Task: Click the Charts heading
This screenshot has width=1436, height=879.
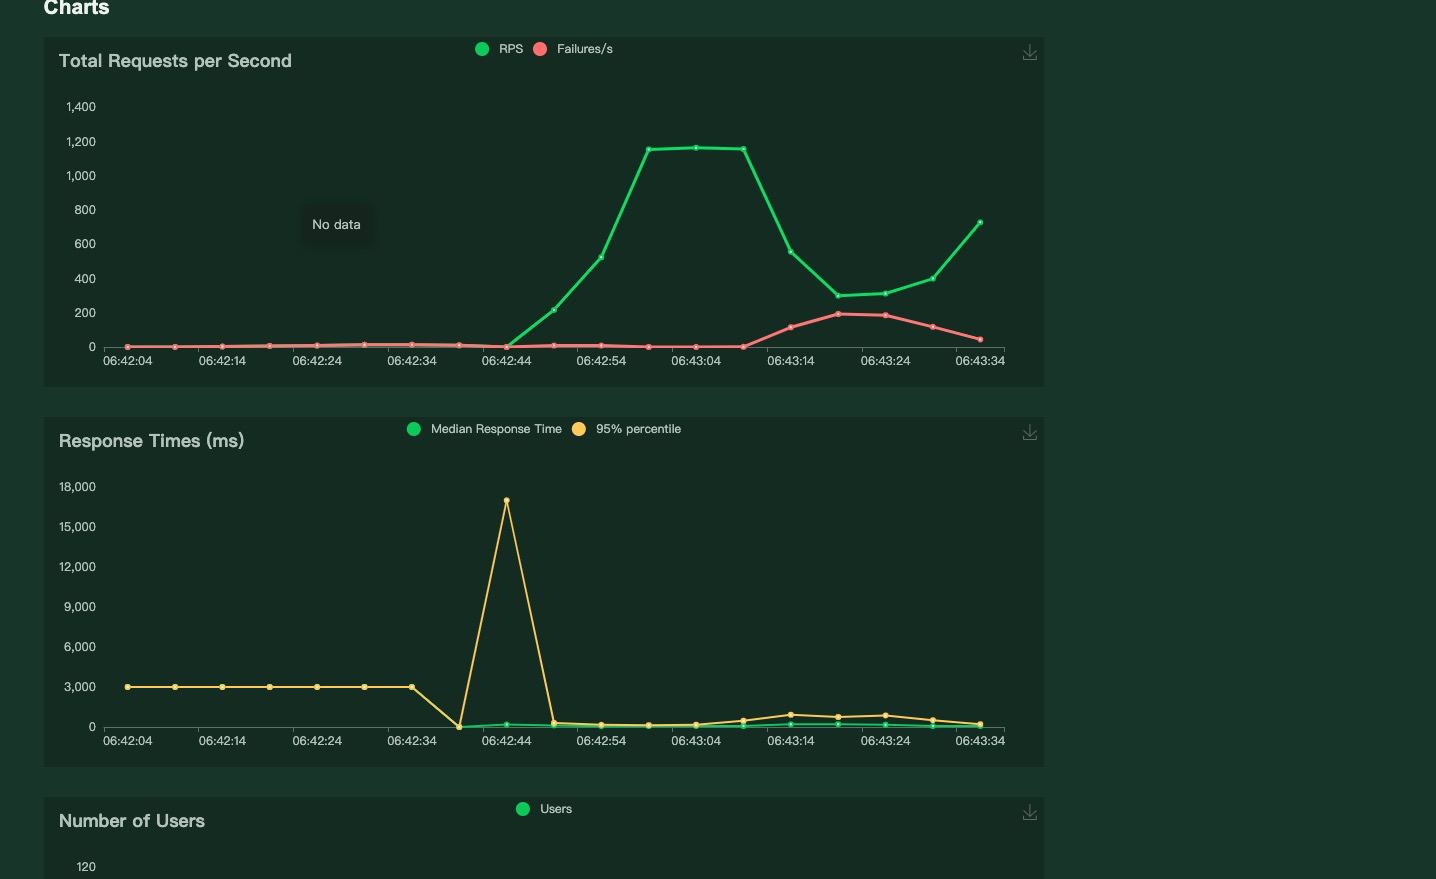Action: click(76, 8)
